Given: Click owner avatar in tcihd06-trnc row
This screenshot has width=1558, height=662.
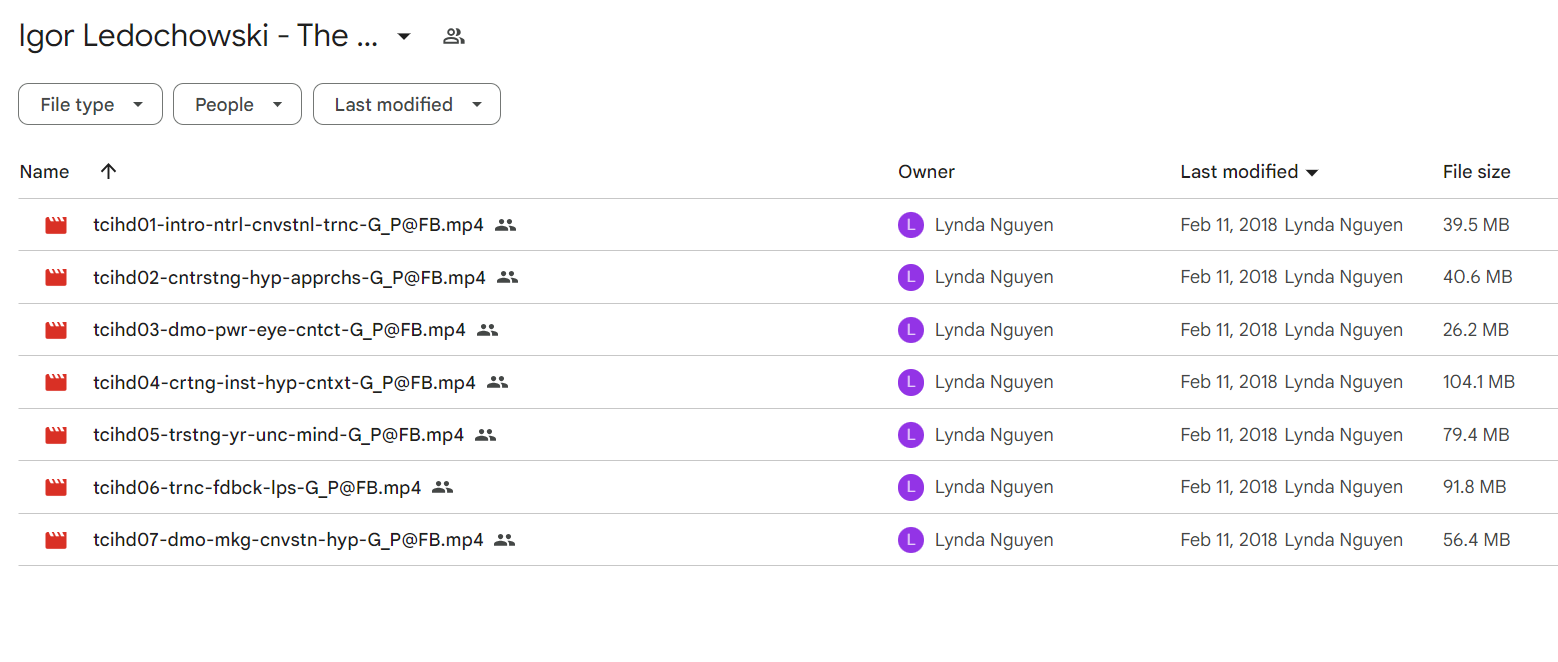Looking at the screenshot, I should pos(910,487).
